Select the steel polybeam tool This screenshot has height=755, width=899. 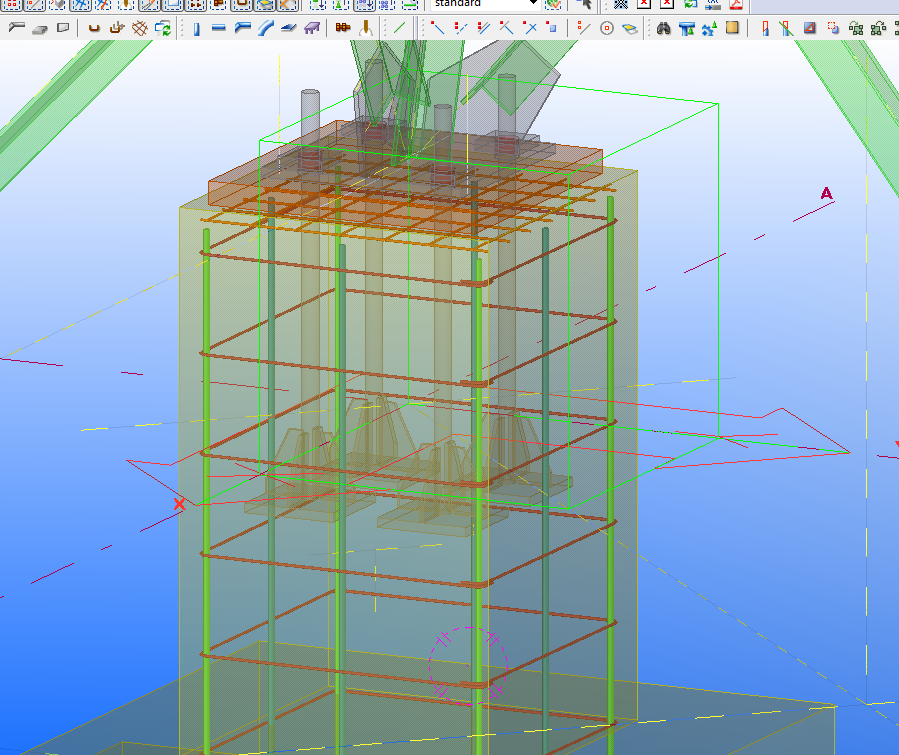[242, 28]
